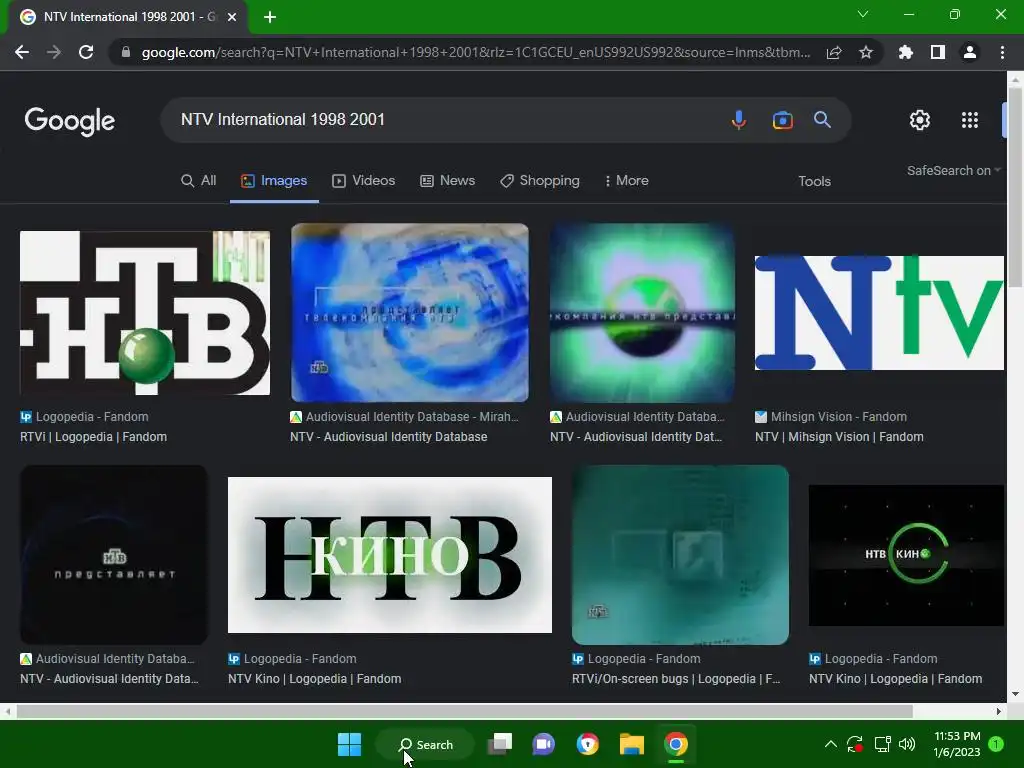Open the Chat app on the taskbar
The image size is (1024, 768).
543,744
